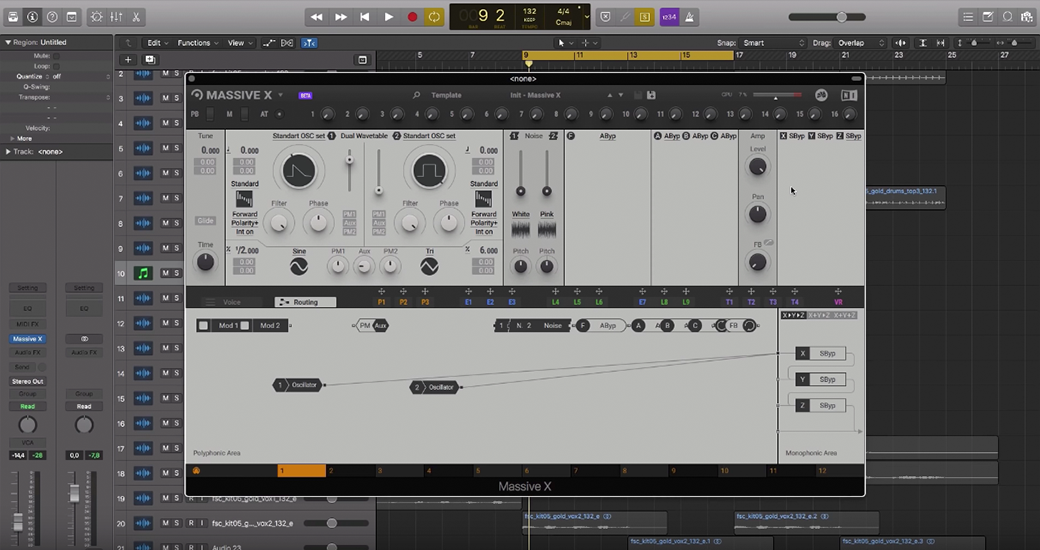Open the Mixer icon in toolbar
This screenshot has width=1040, height=550.
[x=116, y=17]
